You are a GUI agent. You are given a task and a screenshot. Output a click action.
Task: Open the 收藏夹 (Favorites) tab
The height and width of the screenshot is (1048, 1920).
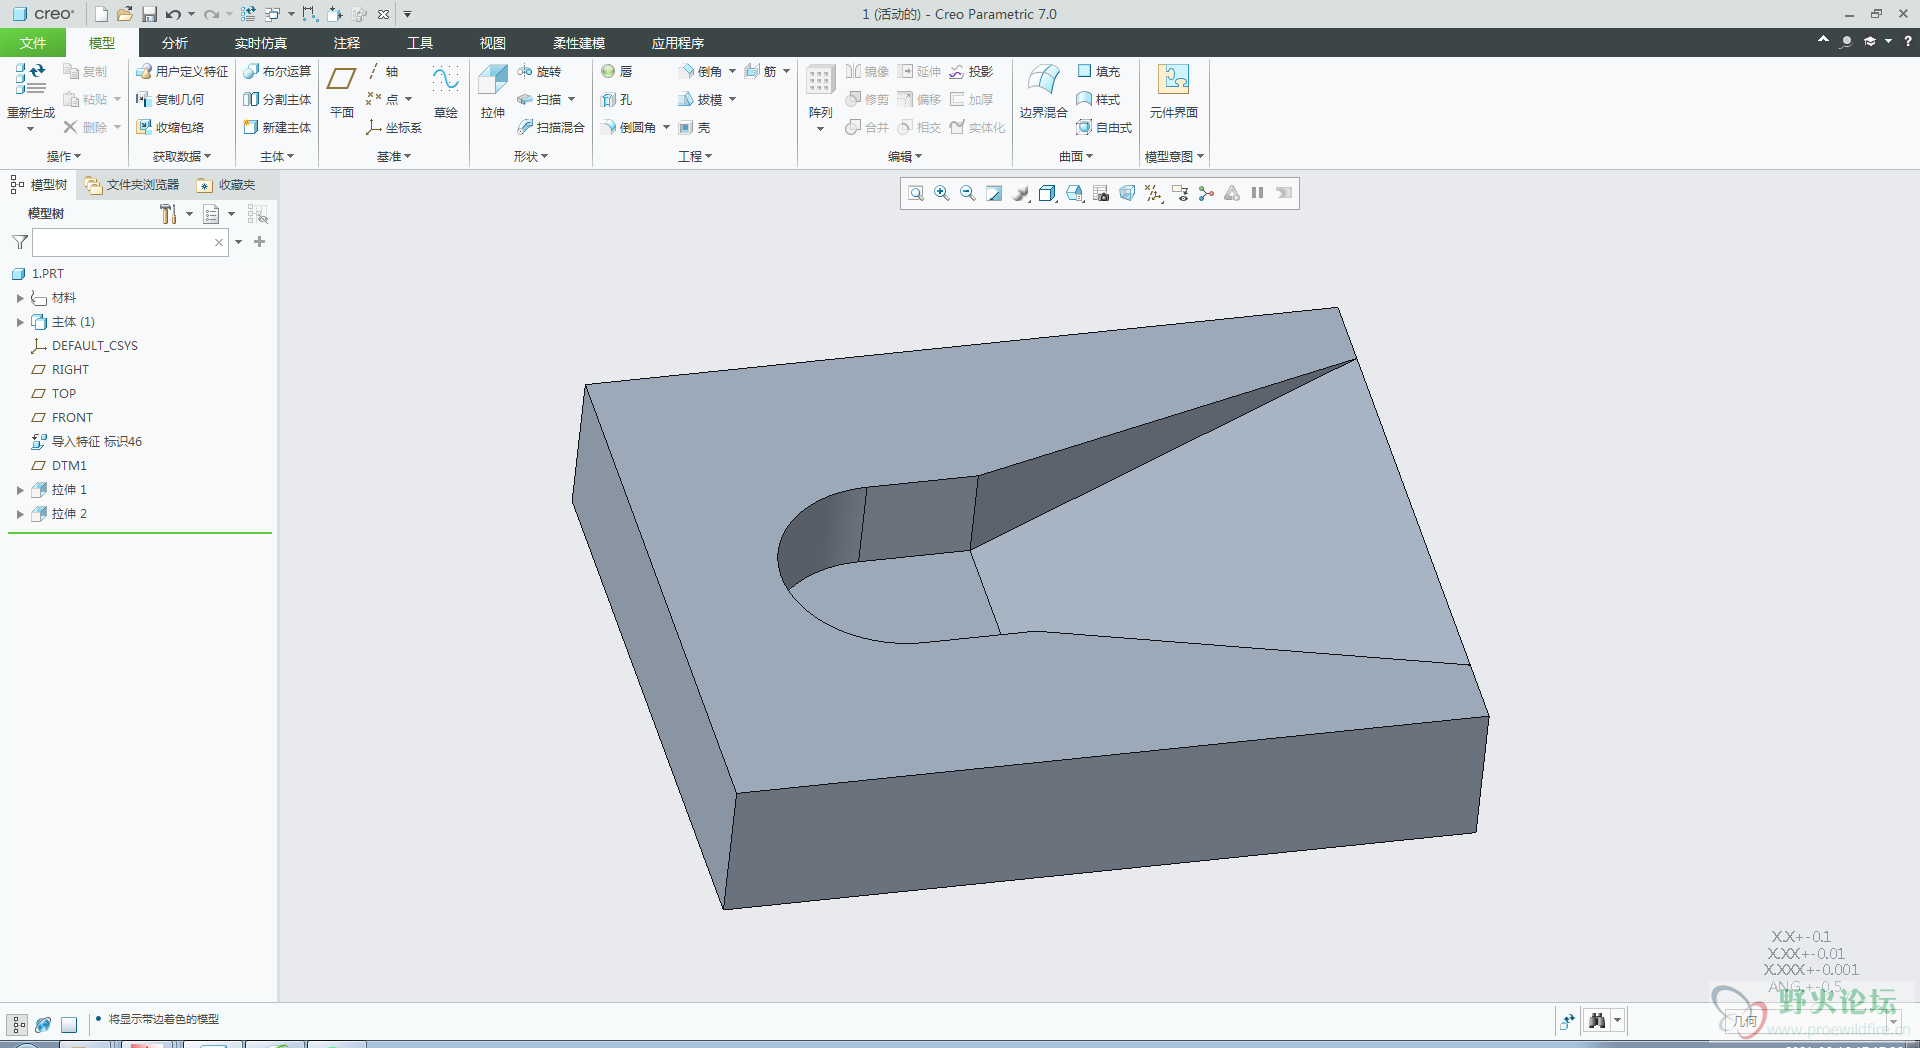point(227,185)
